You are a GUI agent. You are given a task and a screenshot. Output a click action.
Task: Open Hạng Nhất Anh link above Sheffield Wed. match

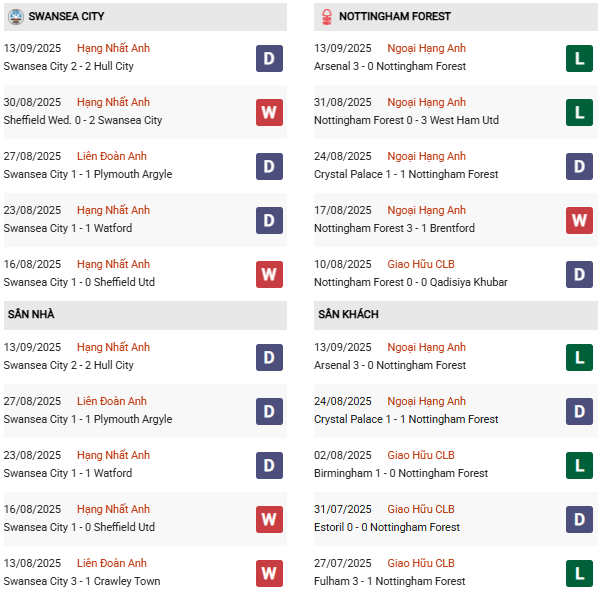click(x=113, y=102)
